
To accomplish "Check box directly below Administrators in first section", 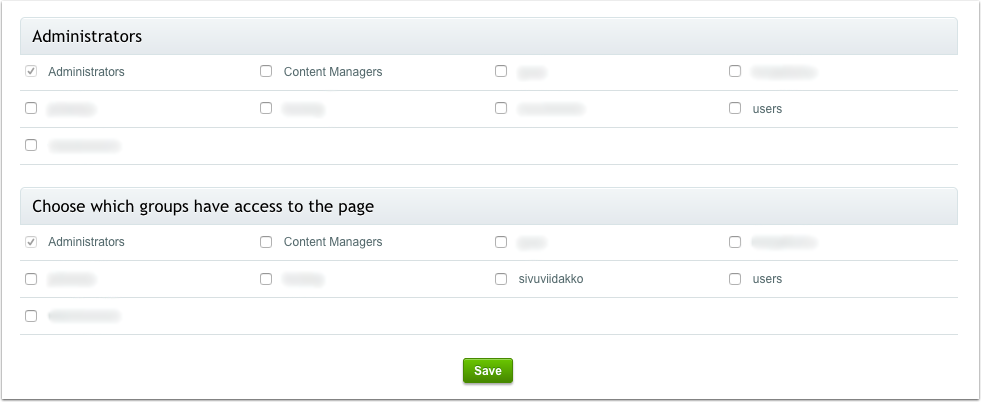I will 31,108.
